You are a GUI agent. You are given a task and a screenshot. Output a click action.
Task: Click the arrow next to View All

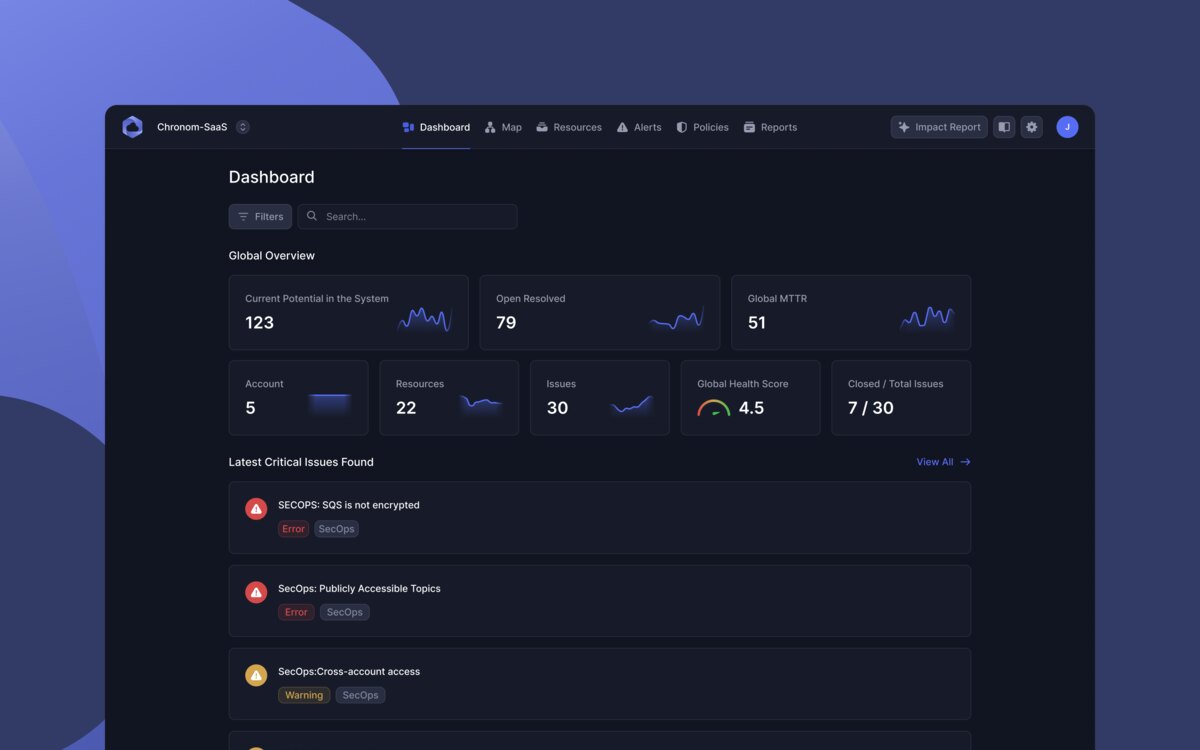tap(965, 462)
